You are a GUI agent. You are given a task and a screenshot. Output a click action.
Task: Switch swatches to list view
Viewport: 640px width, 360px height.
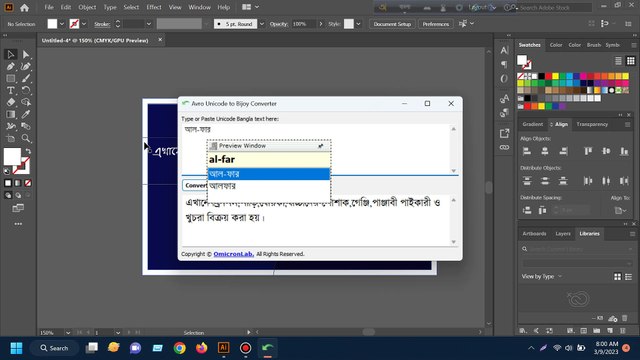click(x=618, y=61)
